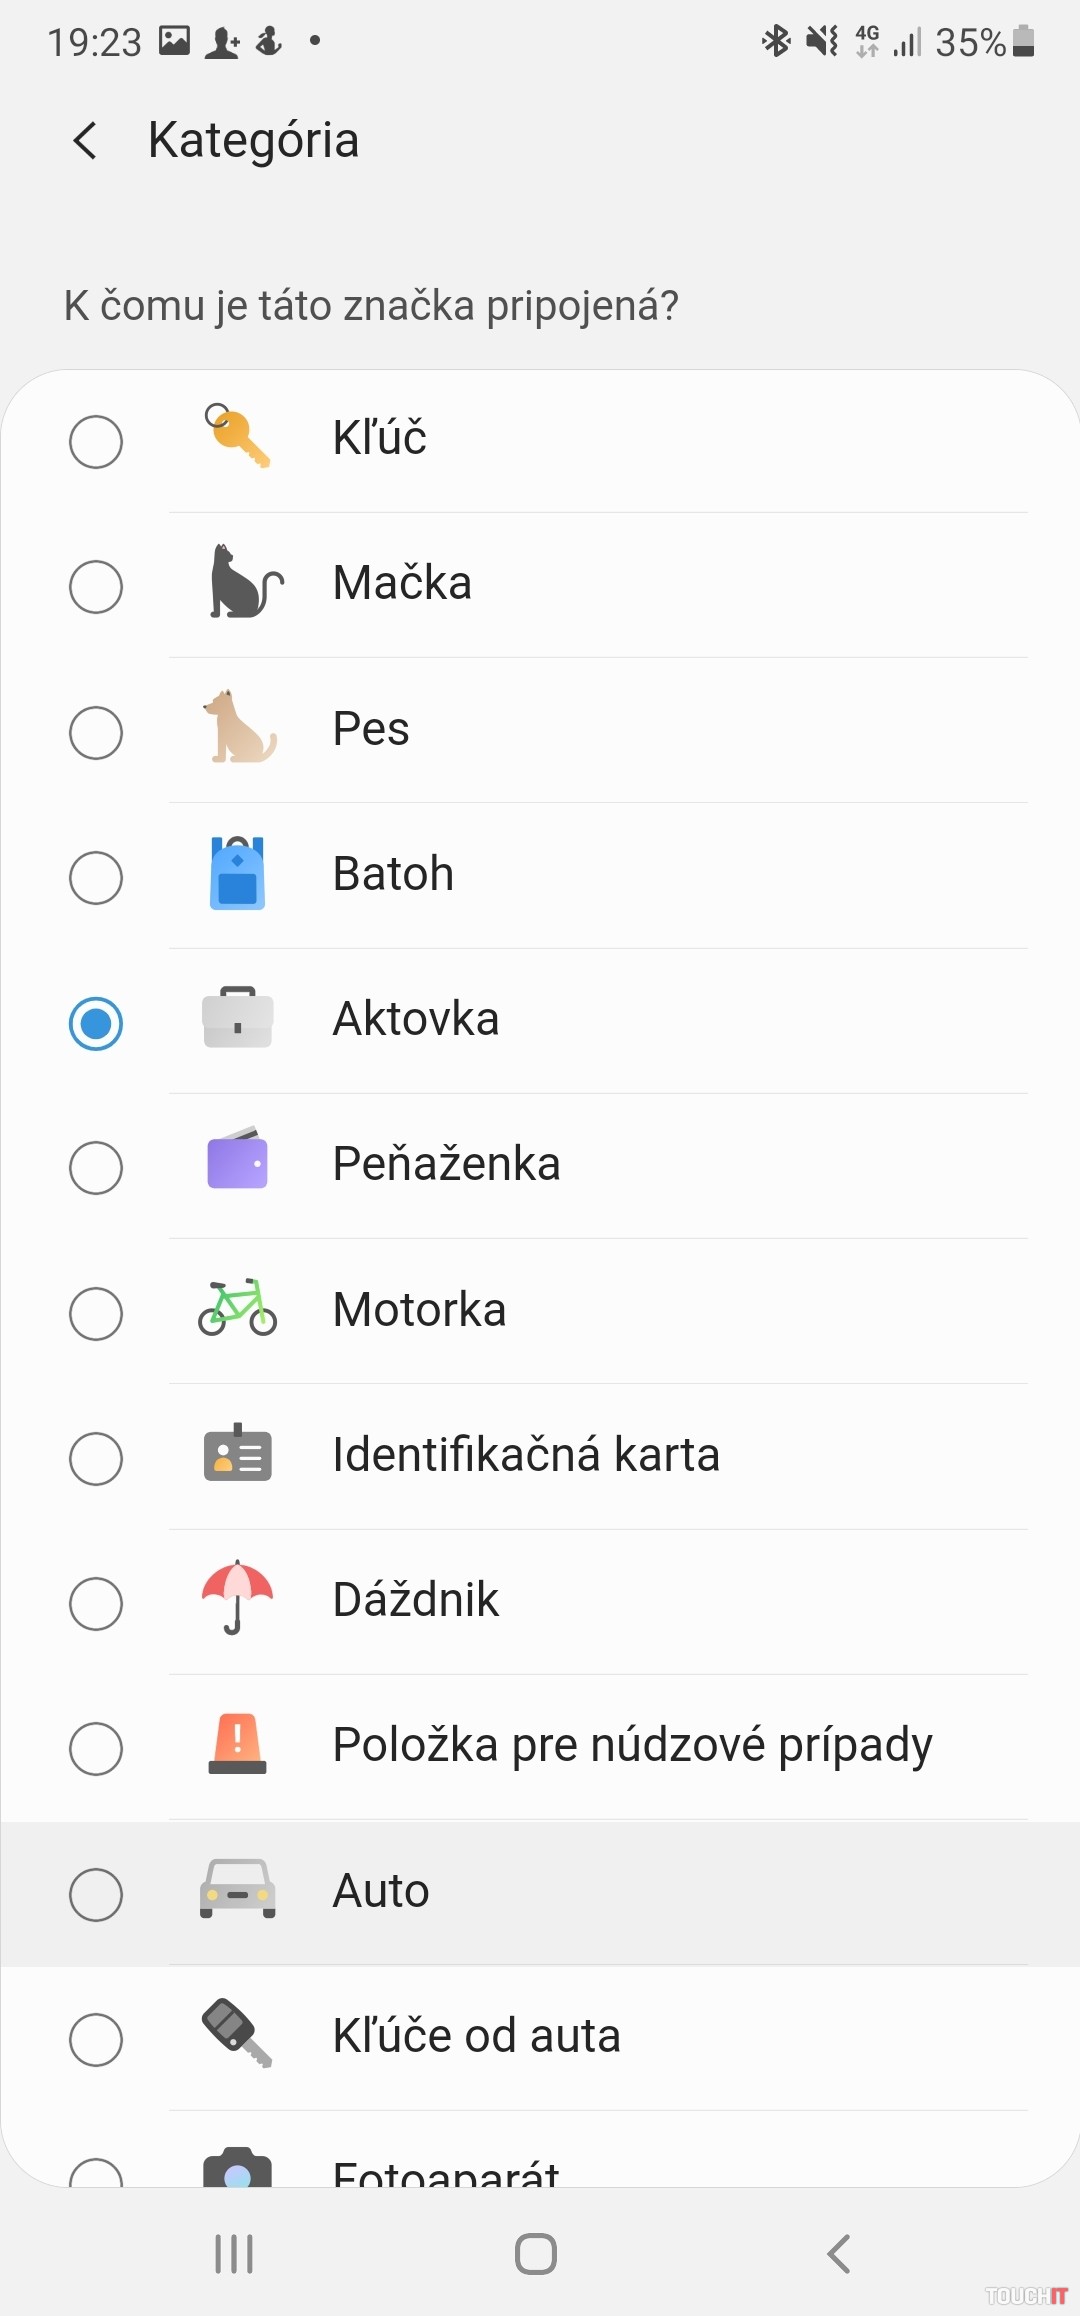Viewport: 1080px width, 2316px height.
Task: Tap the blue backpack icon
Action: 238,874
